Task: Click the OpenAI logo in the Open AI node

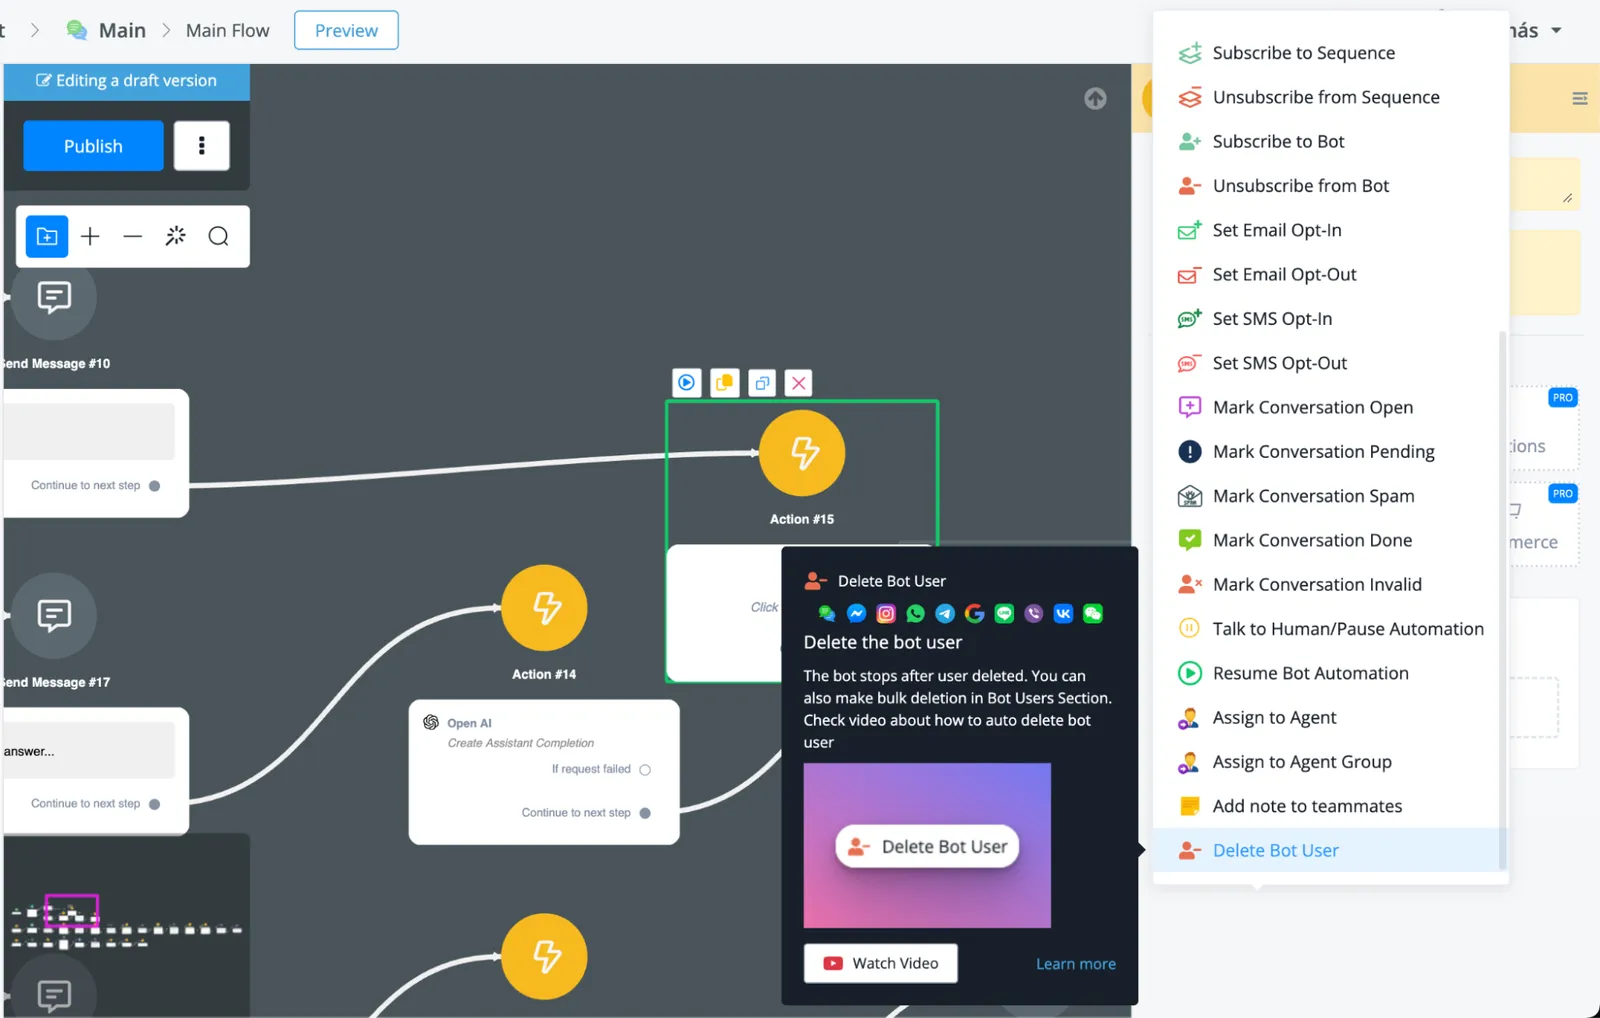Action: 431,722
